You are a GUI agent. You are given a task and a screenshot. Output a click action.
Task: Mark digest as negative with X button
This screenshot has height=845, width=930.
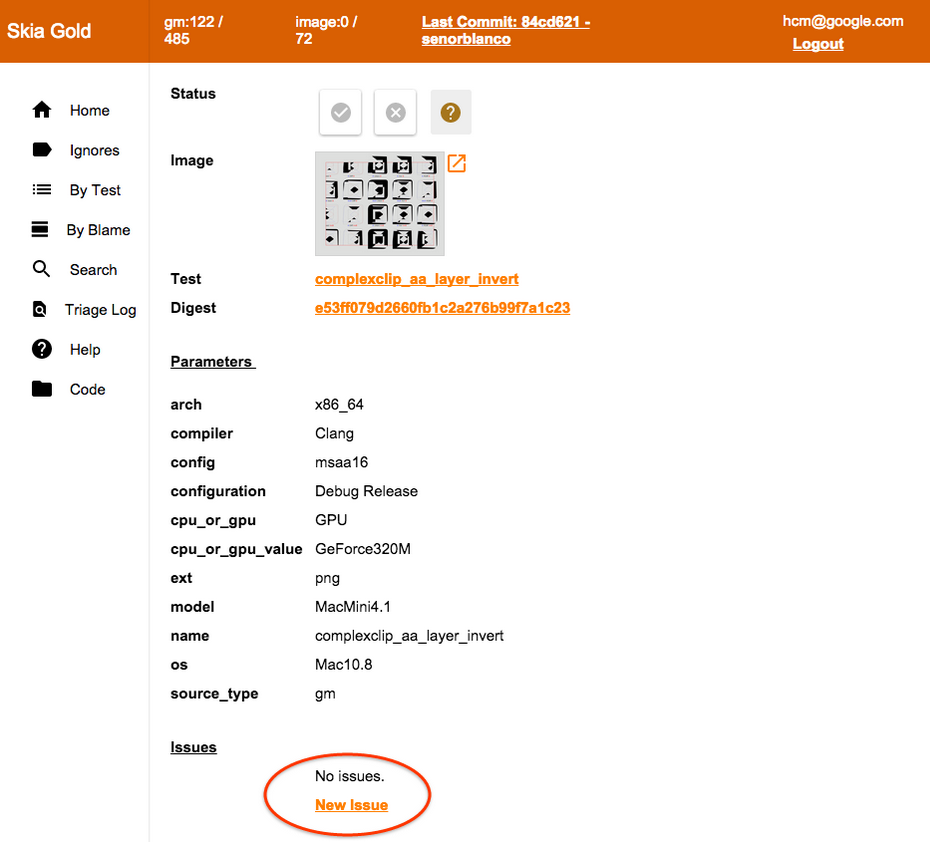pyautogui.click(x=395, y=113)
